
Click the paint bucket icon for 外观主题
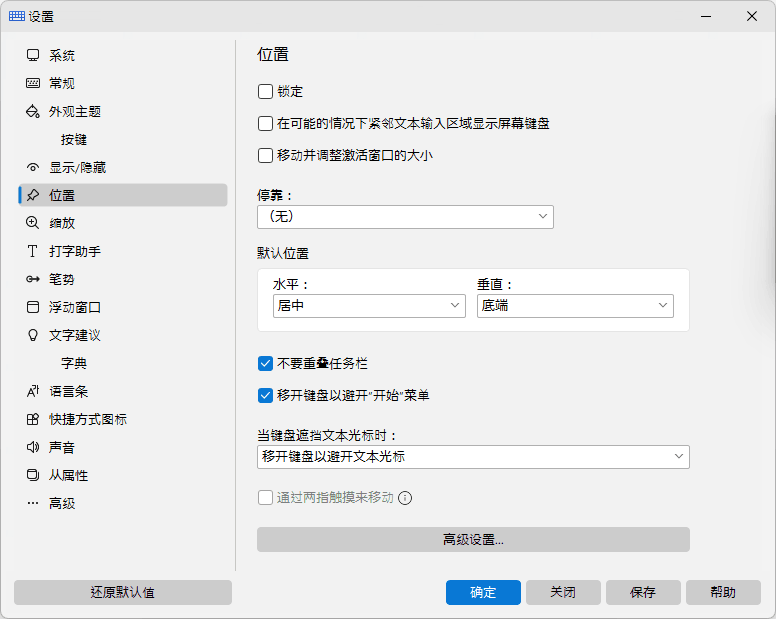(x=33, y=111)
